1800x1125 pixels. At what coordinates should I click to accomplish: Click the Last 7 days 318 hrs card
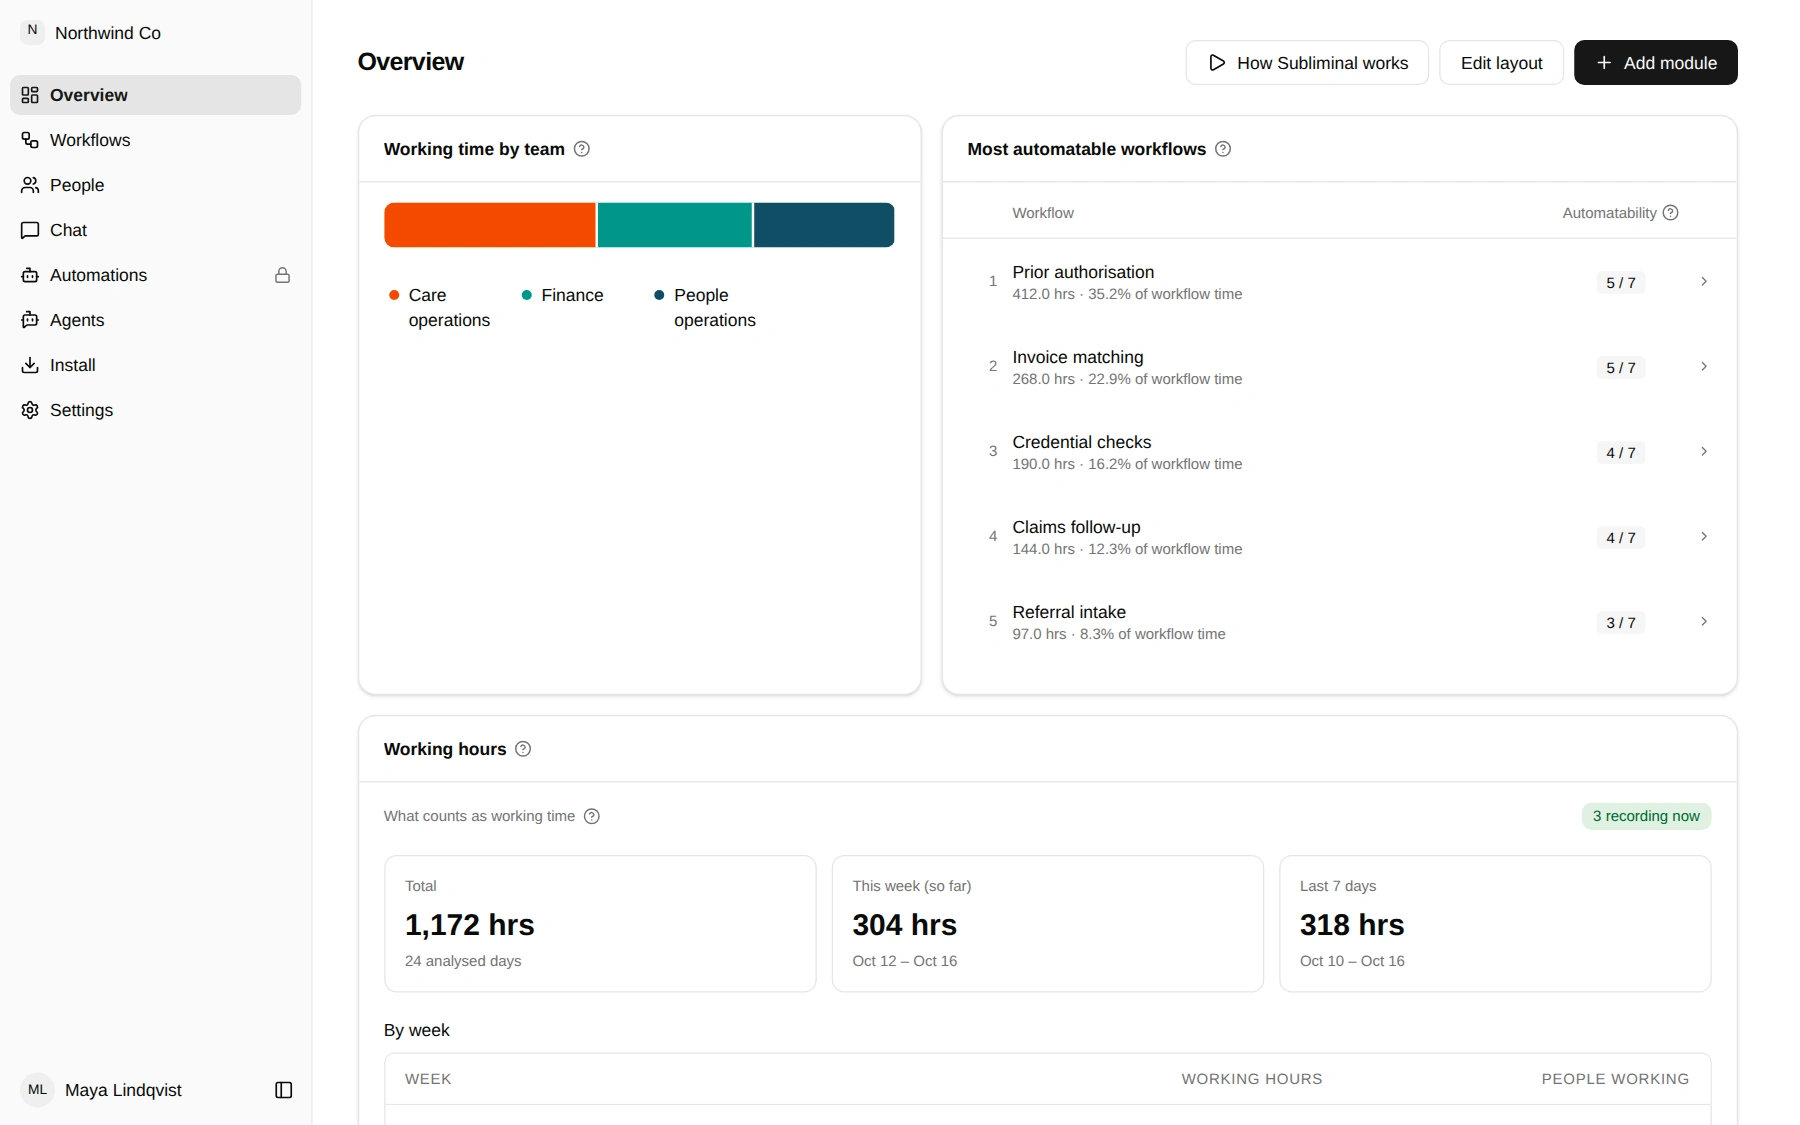pyautogui.click(x=1495, y=924)
